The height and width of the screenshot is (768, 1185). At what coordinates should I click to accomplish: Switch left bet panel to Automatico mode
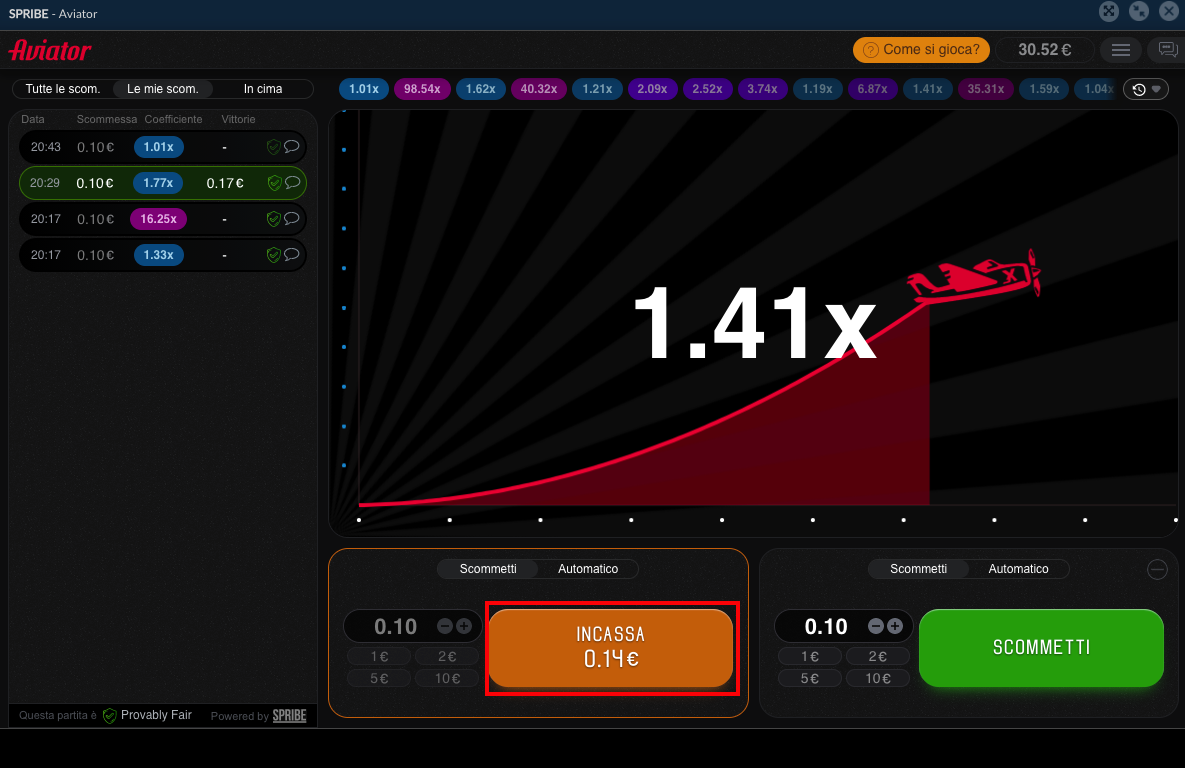(588, 569)
